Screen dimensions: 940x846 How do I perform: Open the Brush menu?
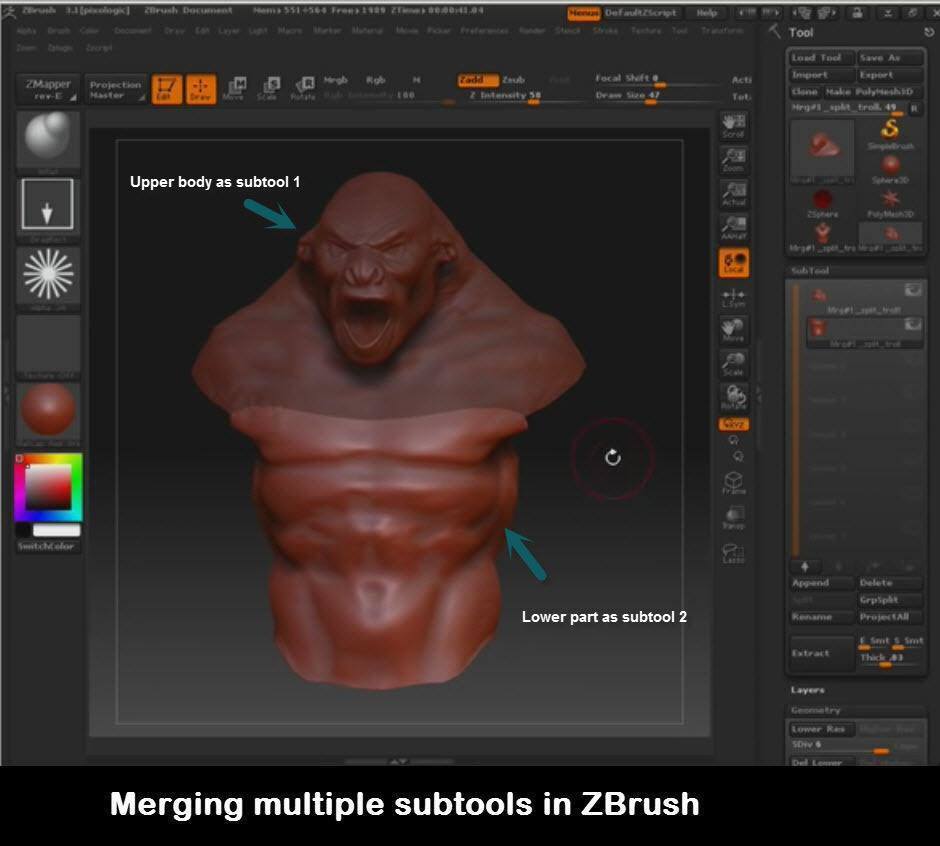[59, 31]
